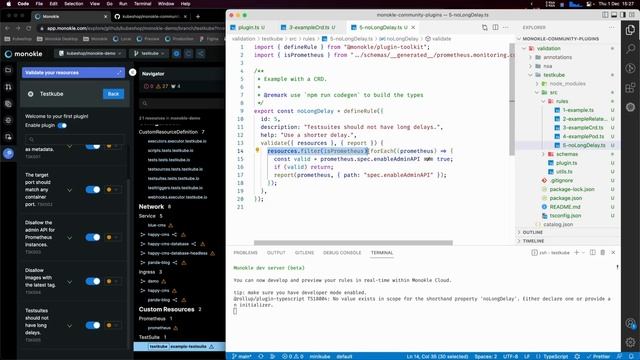
Task: Click the warning icon next to prometheus resource
Action: coord(176,328)
